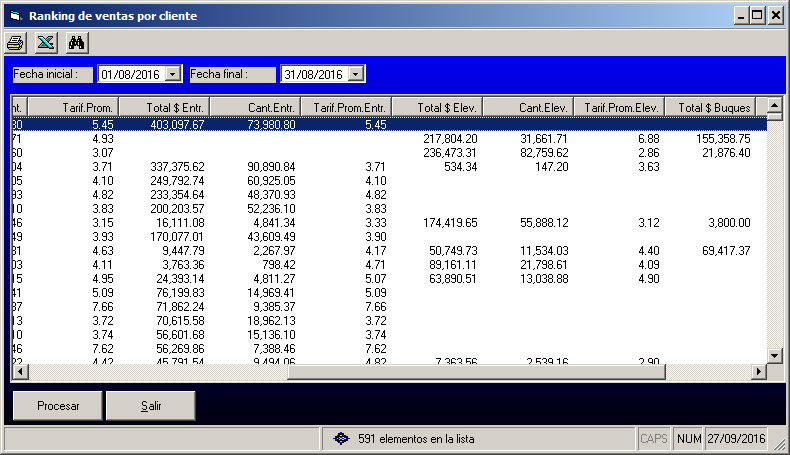The width and height of the screenshot is (790, 455).
Task: Export the list with the Excel icon
Action: [46, 42]
